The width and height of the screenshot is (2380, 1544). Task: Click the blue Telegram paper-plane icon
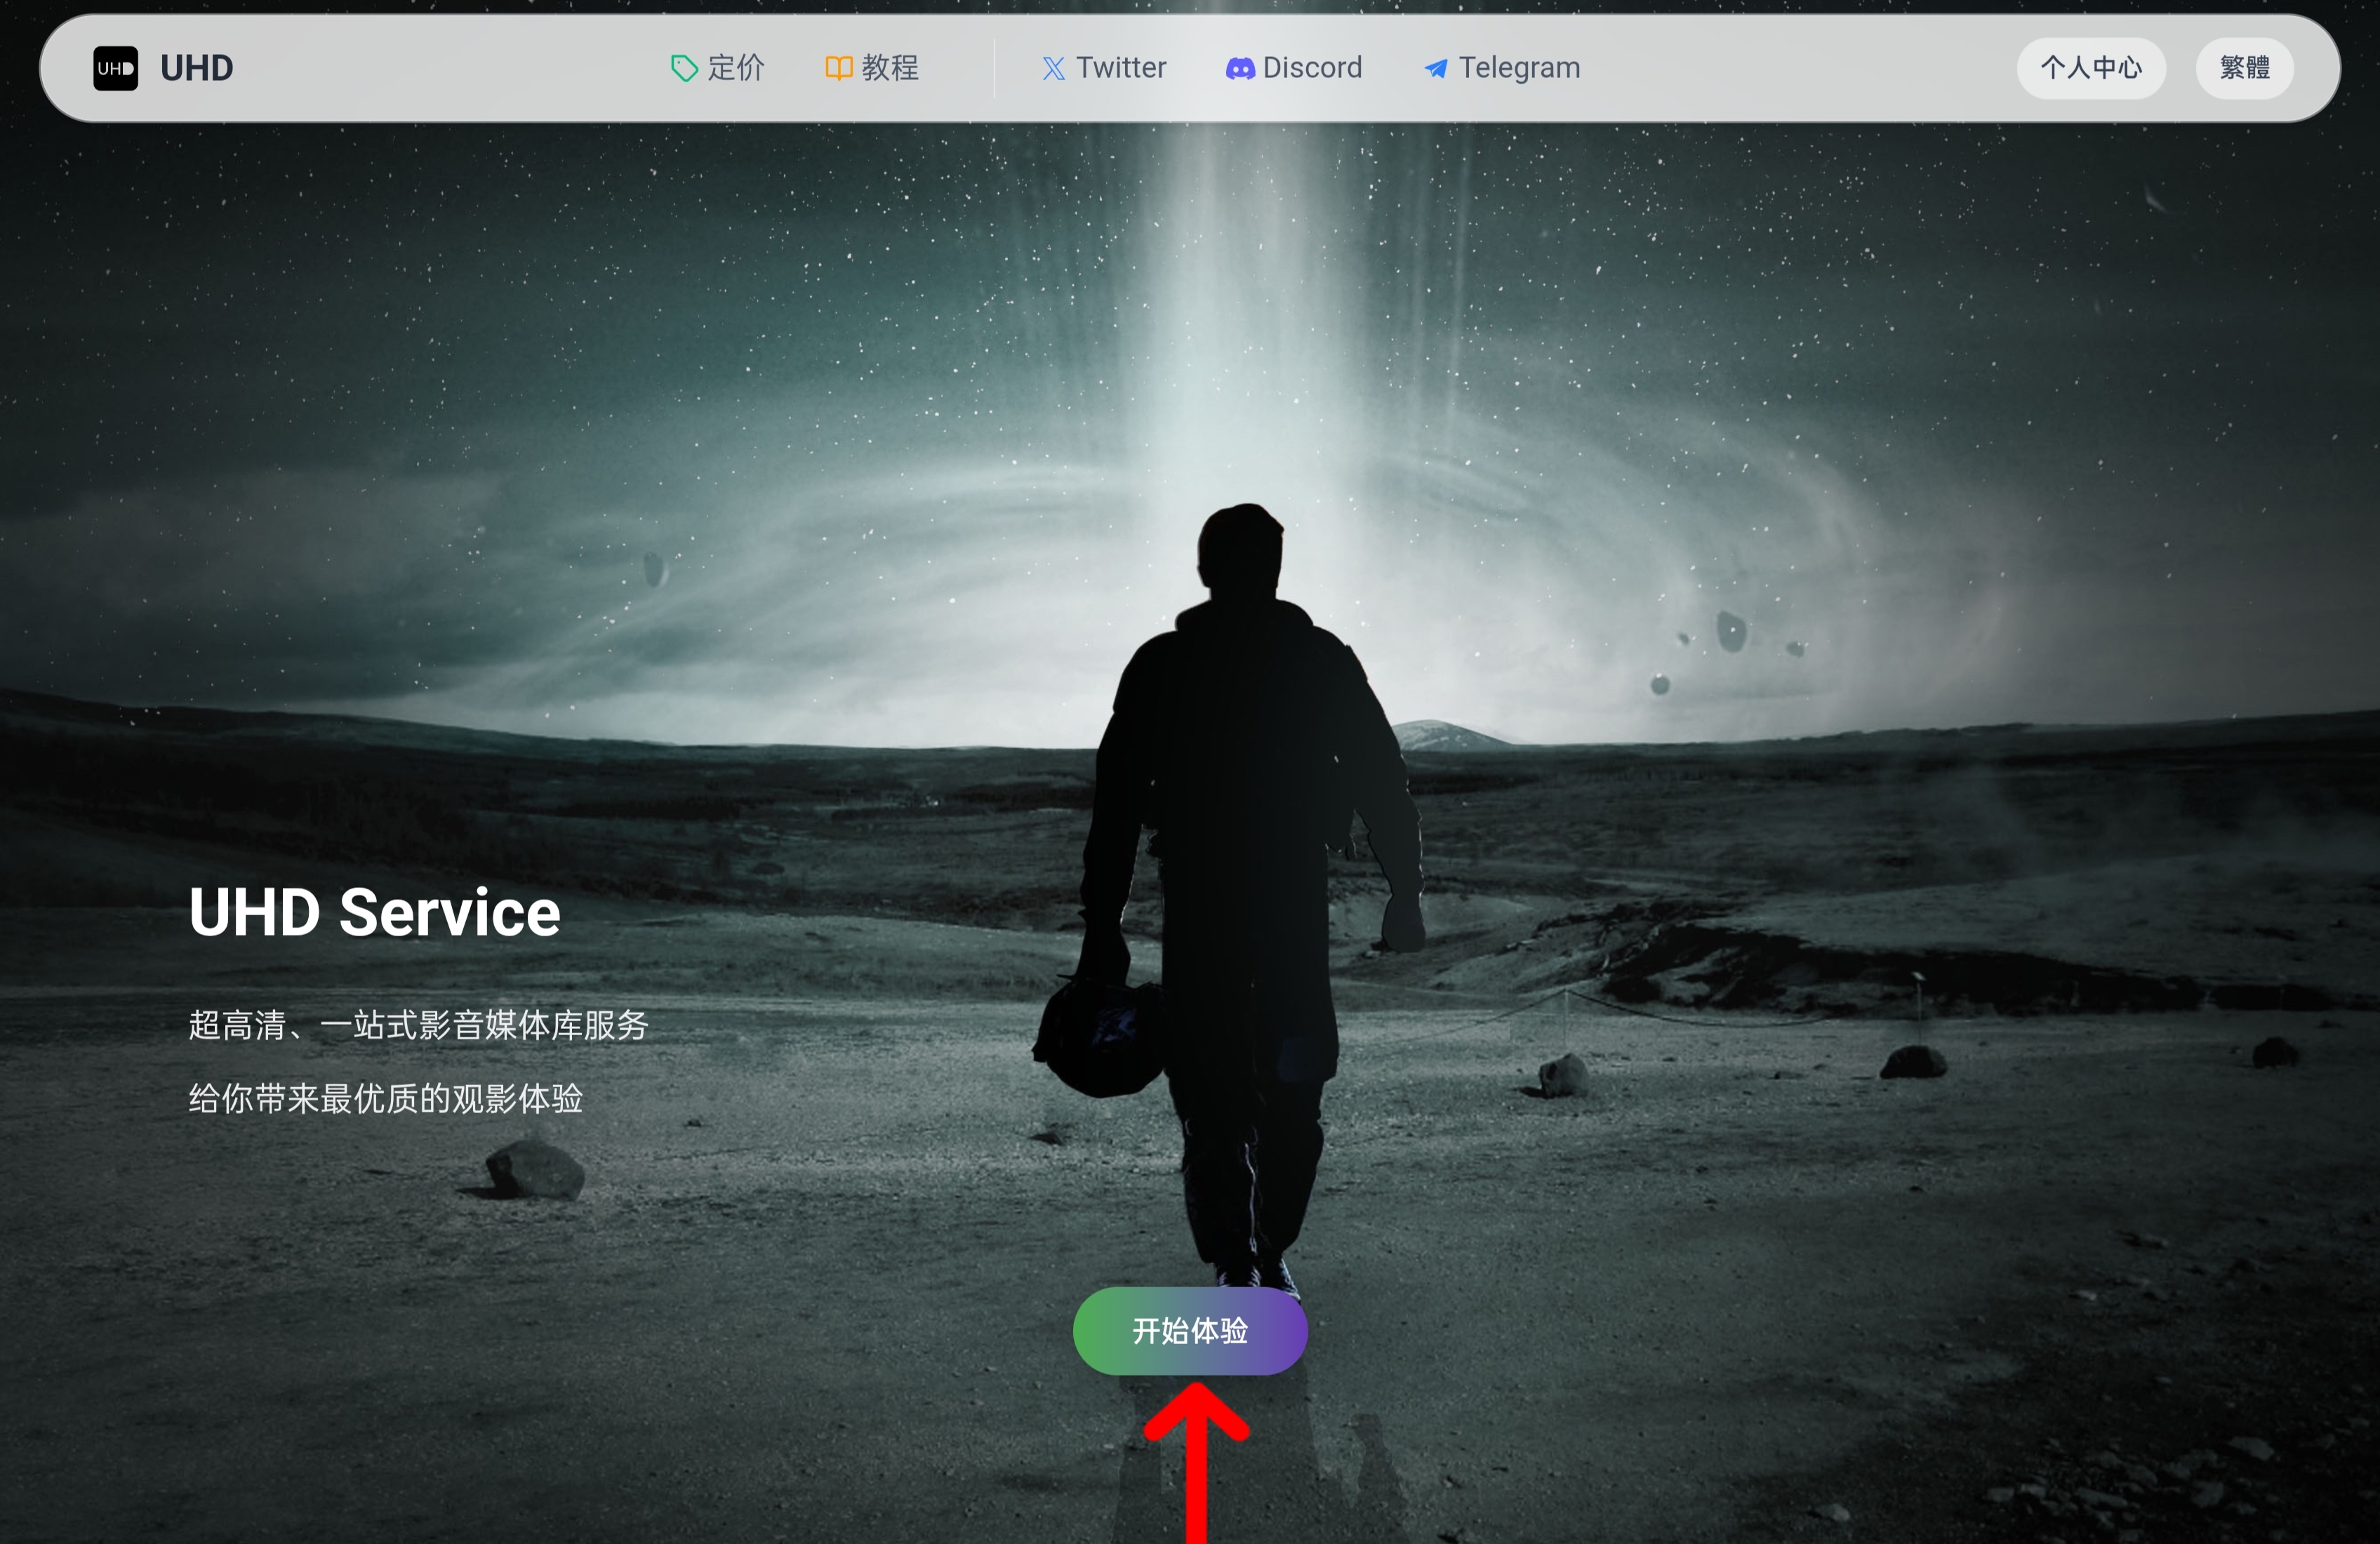point(1436,68)
